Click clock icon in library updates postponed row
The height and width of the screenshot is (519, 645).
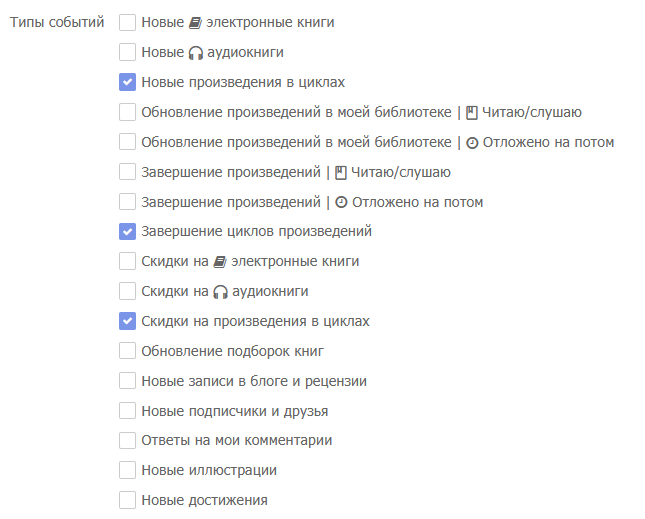click(472, 142)
